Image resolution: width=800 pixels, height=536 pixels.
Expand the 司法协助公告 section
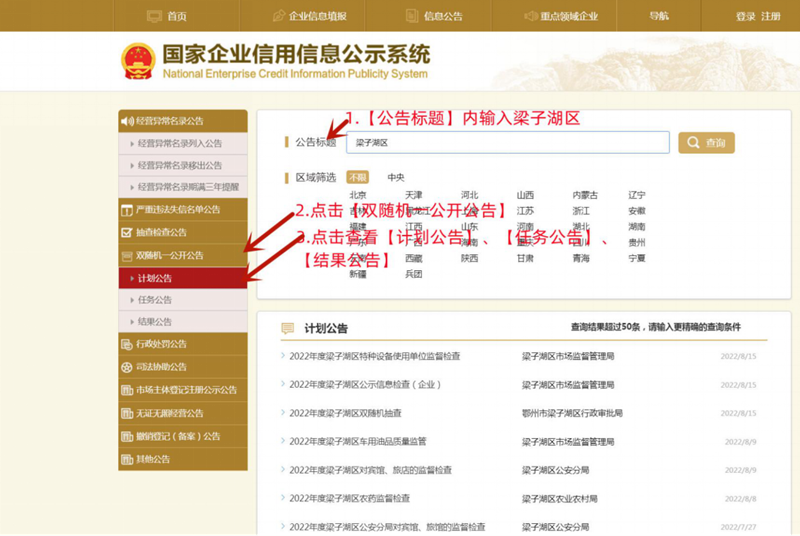[x=183, y=367]
